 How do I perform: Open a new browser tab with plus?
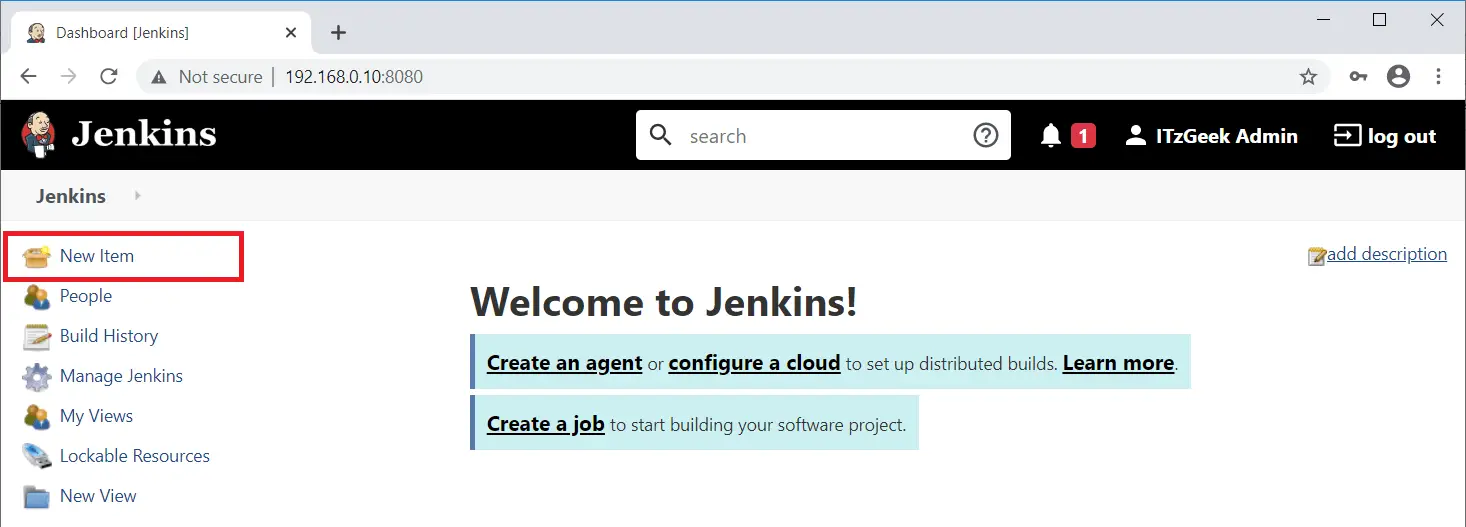click(x=338, y=32)
